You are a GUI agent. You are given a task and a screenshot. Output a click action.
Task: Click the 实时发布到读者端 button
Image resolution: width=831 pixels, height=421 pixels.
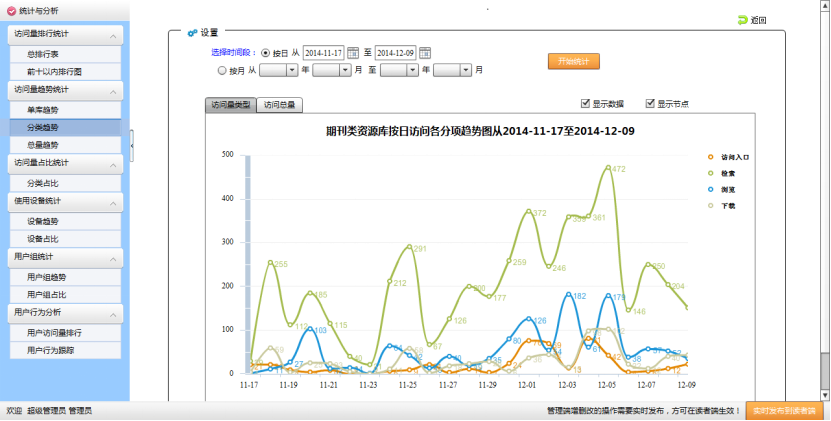click(x=783, y=411)
